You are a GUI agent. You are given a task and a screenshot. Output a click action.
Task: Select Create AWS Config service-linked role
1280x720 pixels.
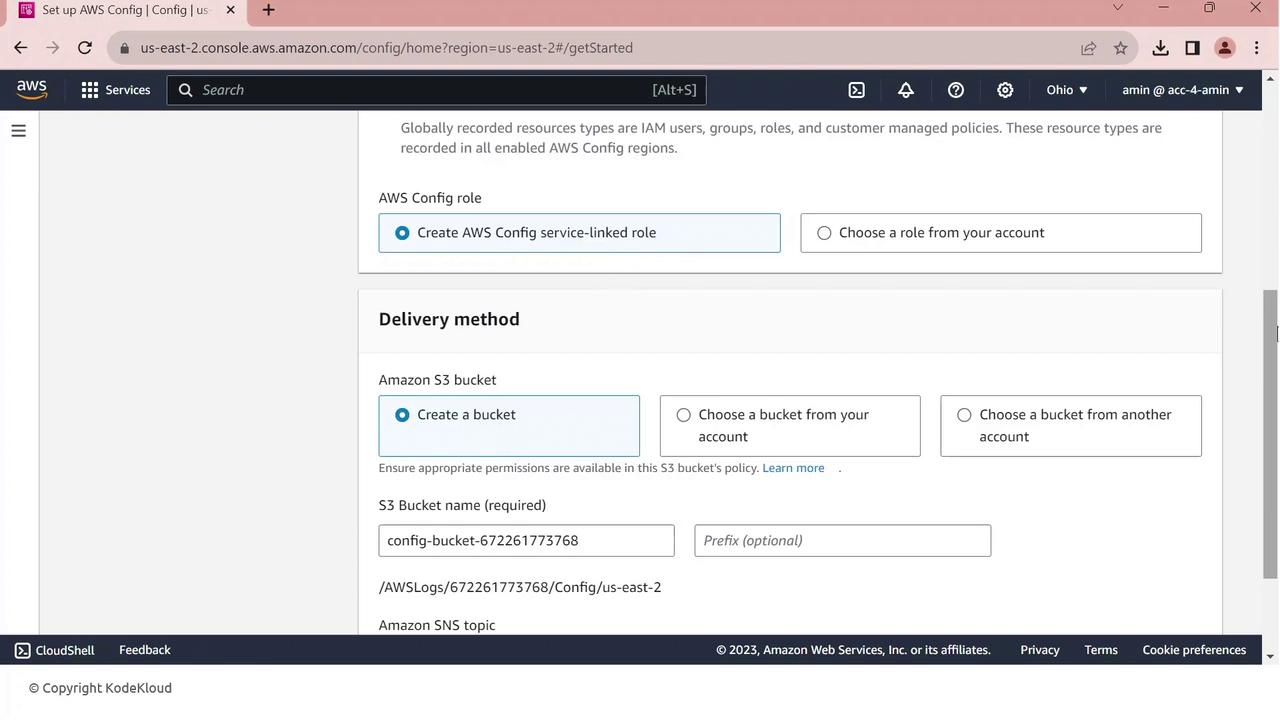pos(402,233)
